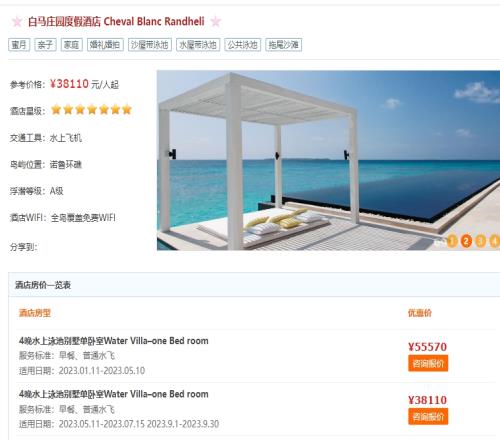Select the highlighted carousel dot 2
The image size is (500, 440).
point(466,241)
